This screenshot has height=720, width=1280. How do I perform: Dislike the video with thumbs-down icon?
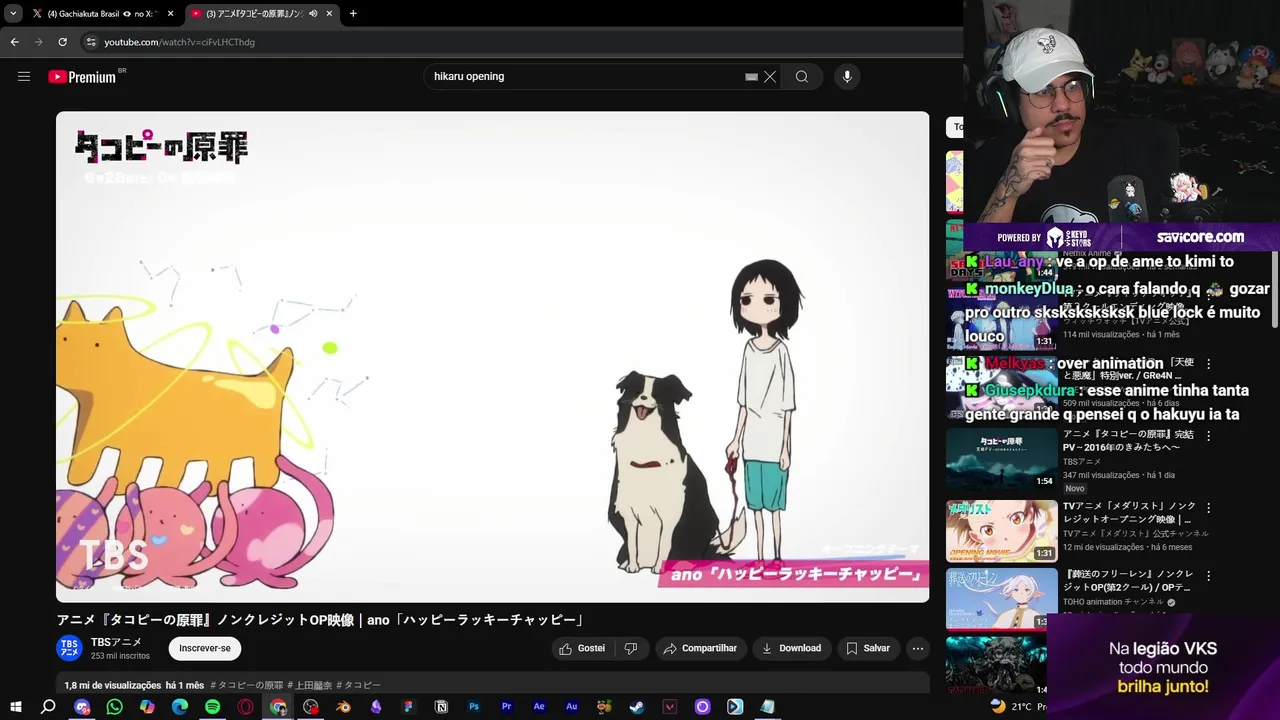pos(631,648)
